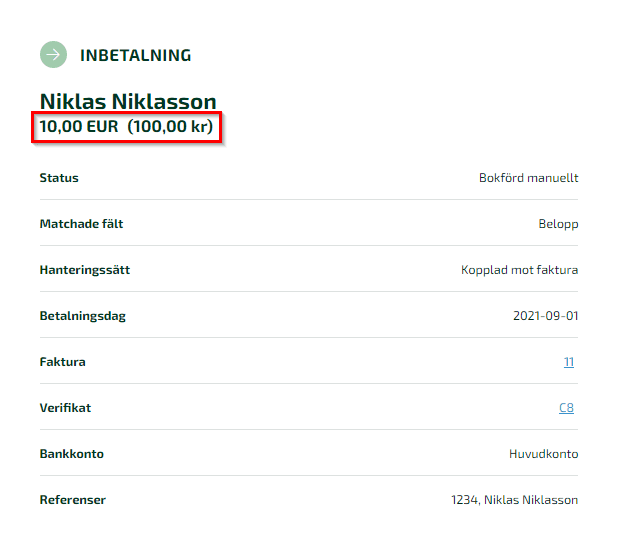Click the green arrow Inbetalning icon
This screenshot has width=618, height=543.
[53, 54]
